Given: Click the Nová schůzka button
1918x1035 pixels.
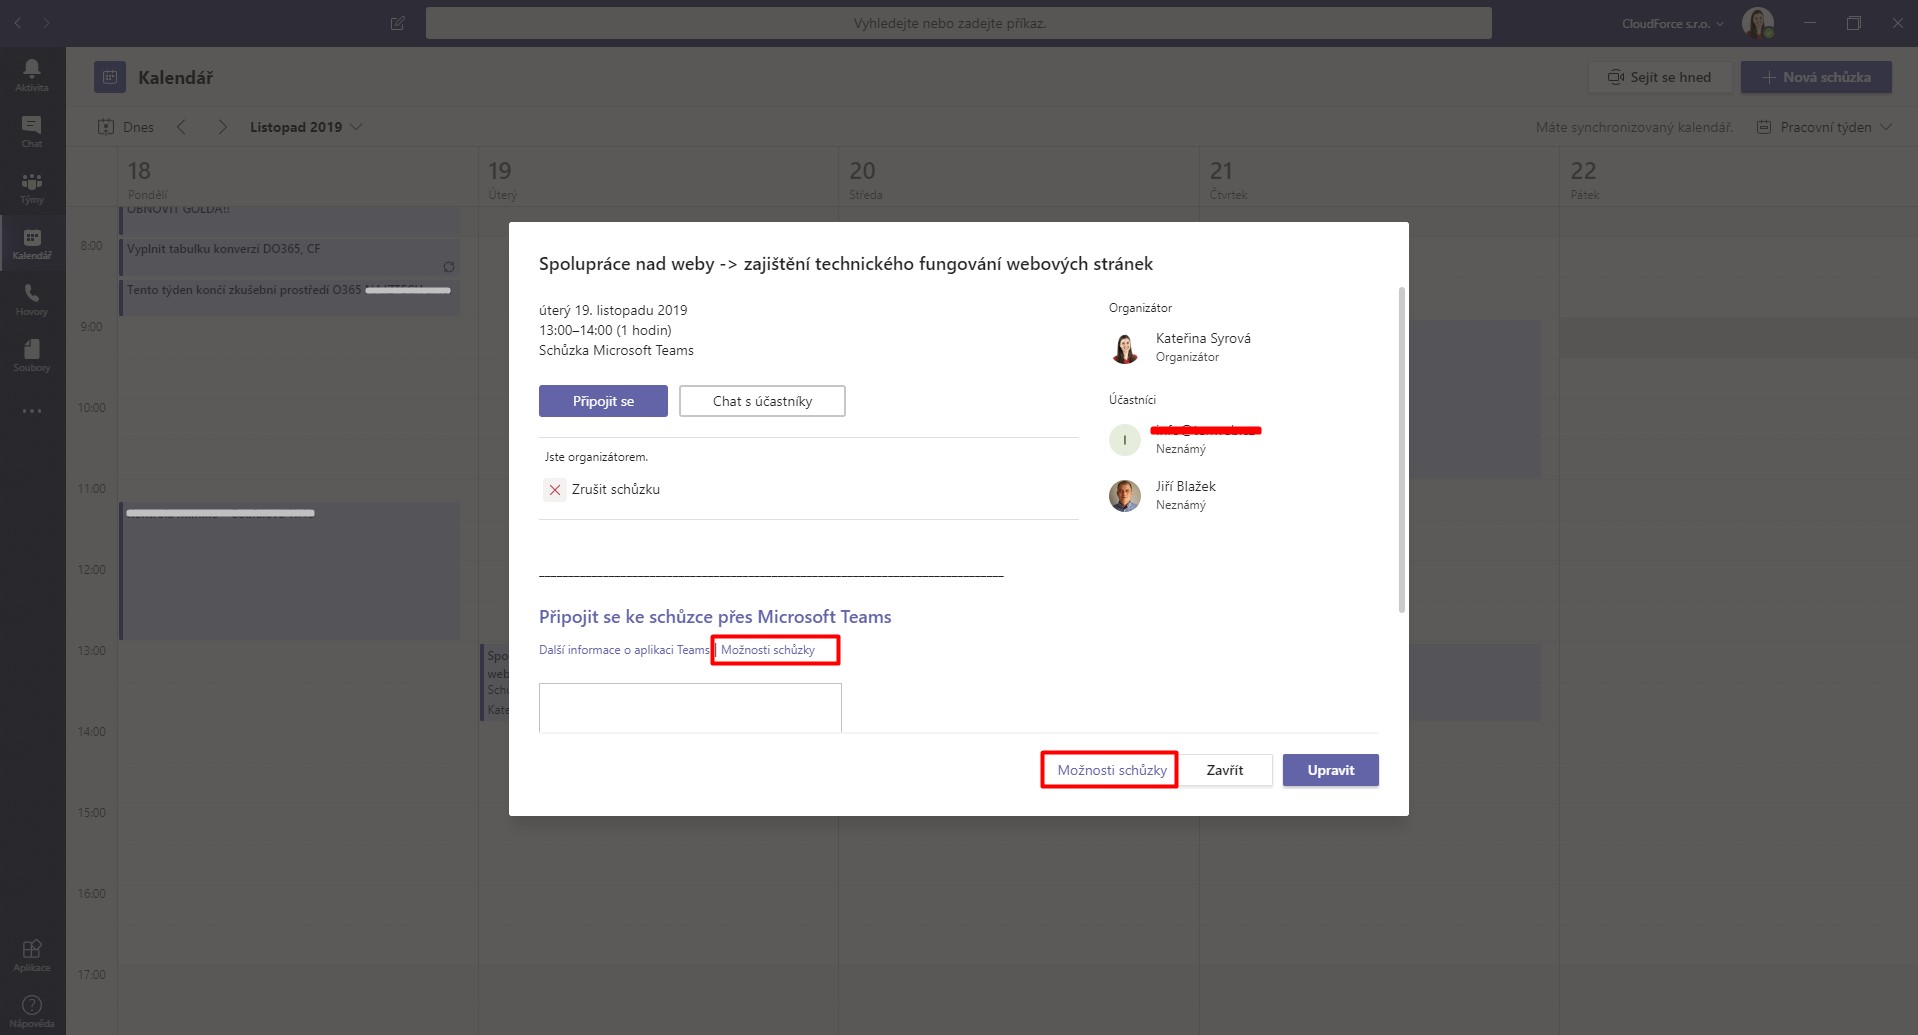Looking at the screenshot, I should (x=1816, y=77).
